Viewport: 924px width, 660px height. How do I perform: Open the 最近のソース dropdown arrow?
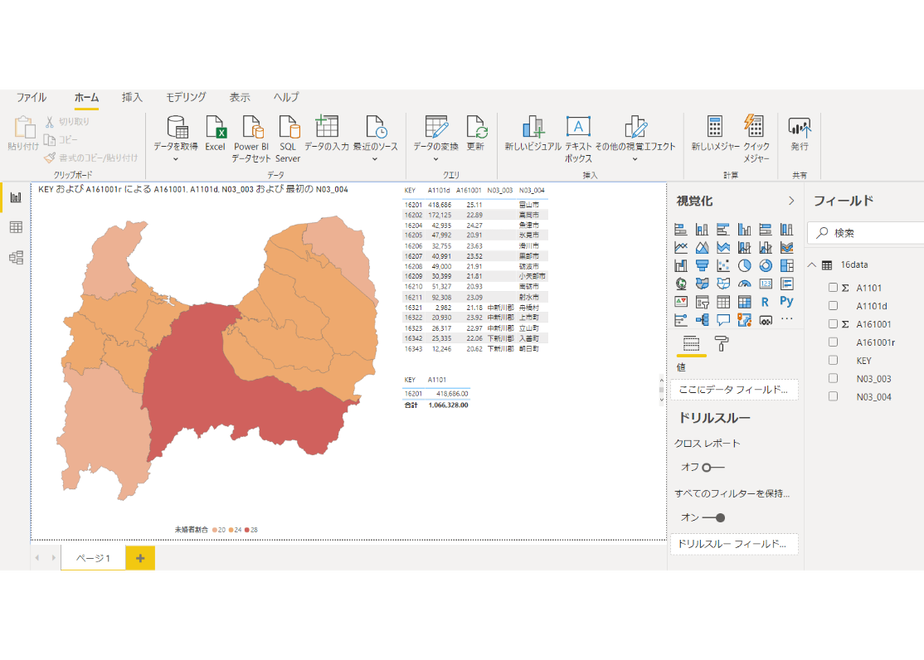(375, 159)
